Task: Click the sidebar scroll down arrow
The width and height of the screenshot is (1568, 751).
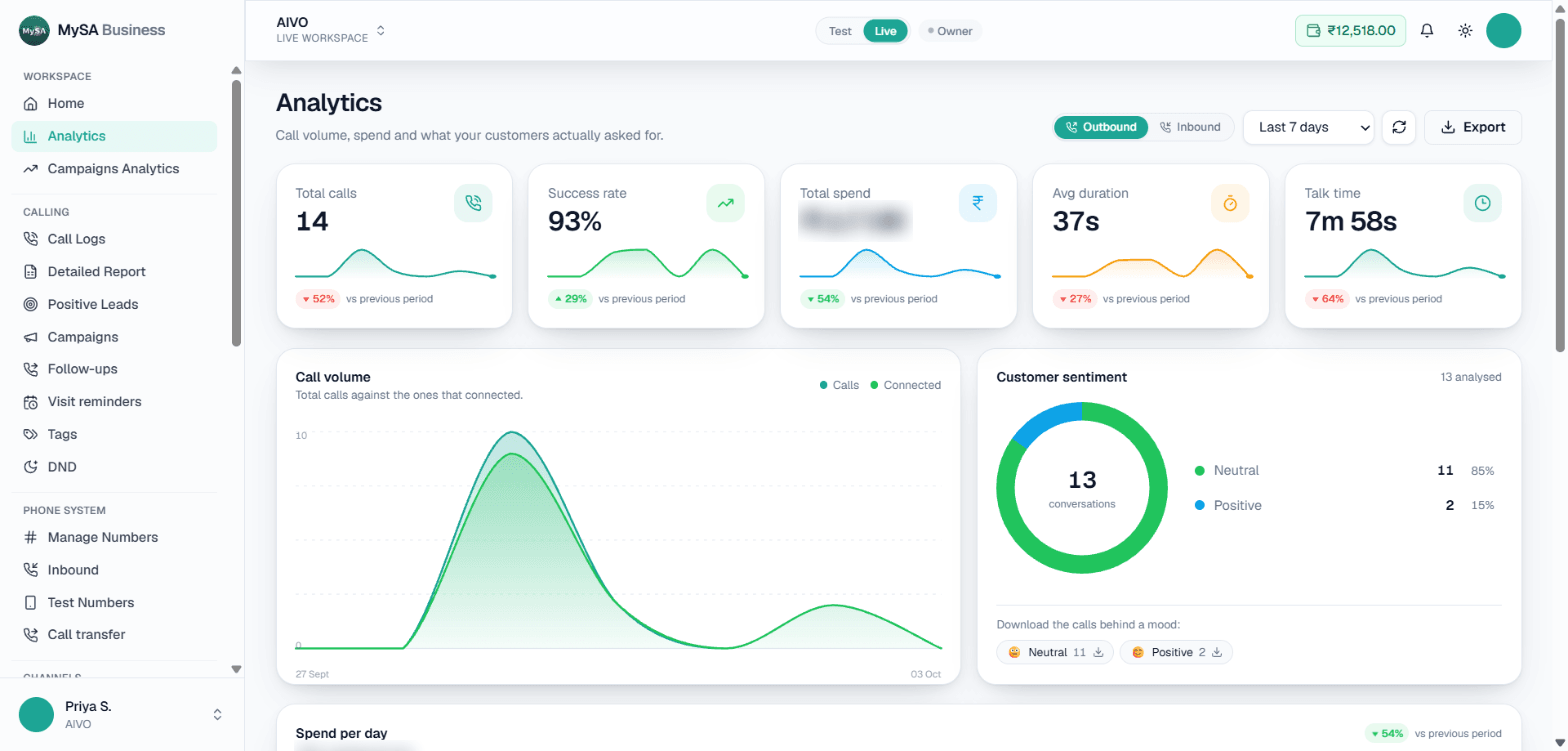Action: click(x=236, y=669)
